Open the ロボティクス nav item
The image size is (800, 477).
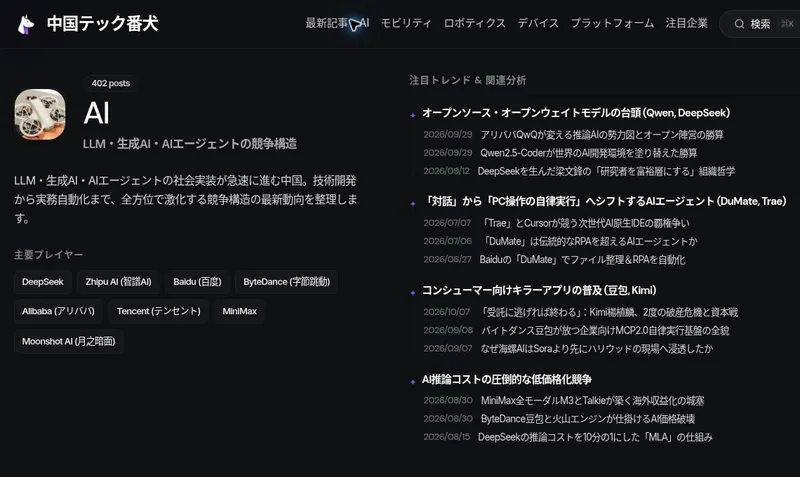coord(474,23)
